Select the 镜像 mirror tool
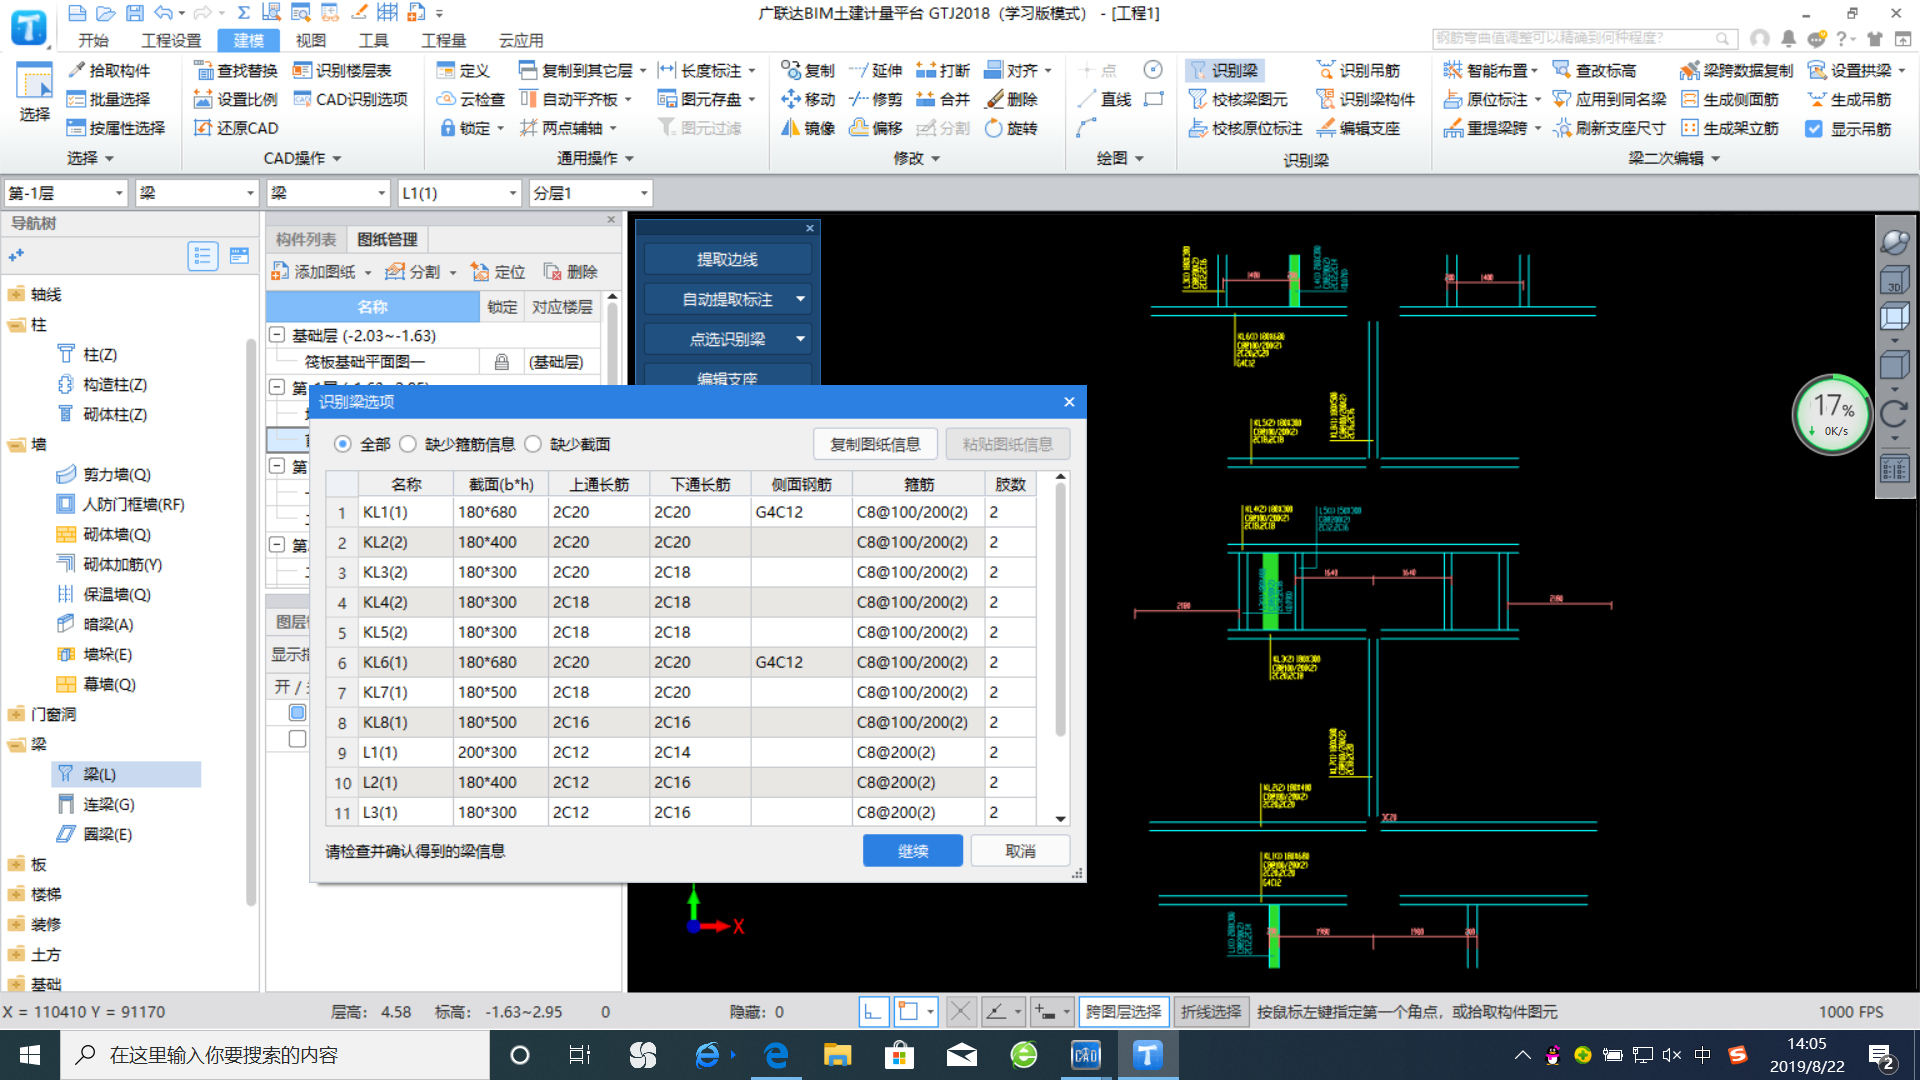Image resolution: width=1920 pixels, height=1080 pixels. coord(808,128)
